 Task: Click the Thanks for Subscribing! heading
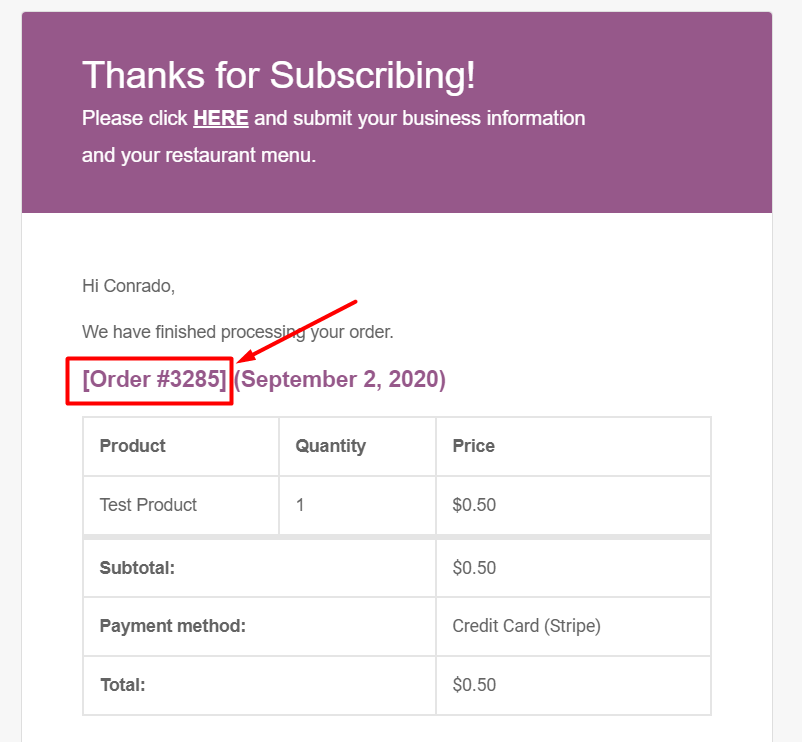point(278,74)
